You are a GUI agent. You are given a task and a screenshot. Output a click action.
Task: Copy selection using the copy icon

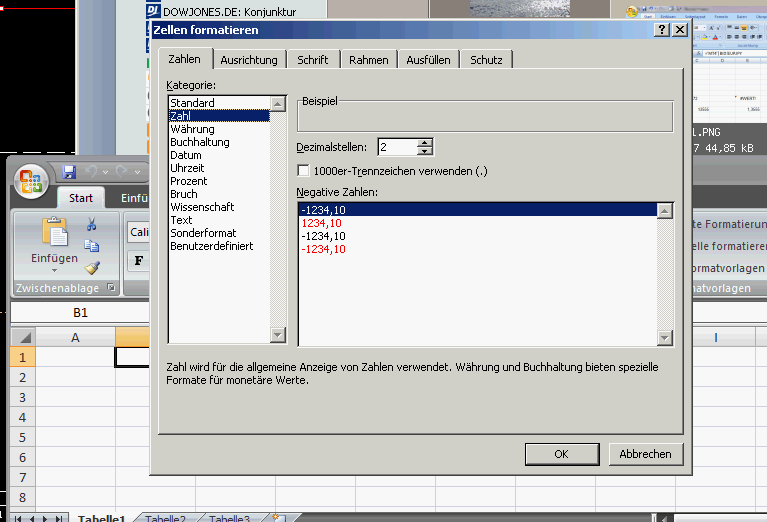[91, 246]
